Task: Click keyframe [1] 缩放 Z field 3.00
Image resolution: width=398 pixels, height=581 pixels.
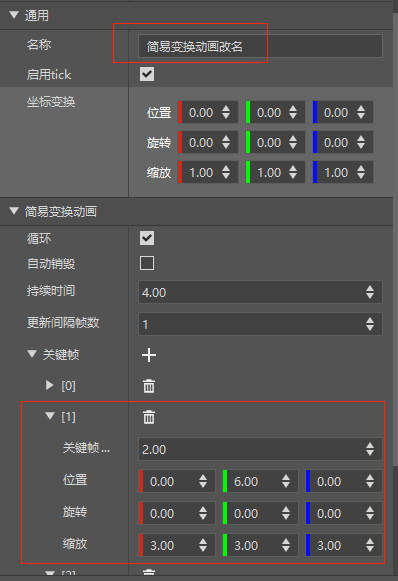Action: [344, 545]
